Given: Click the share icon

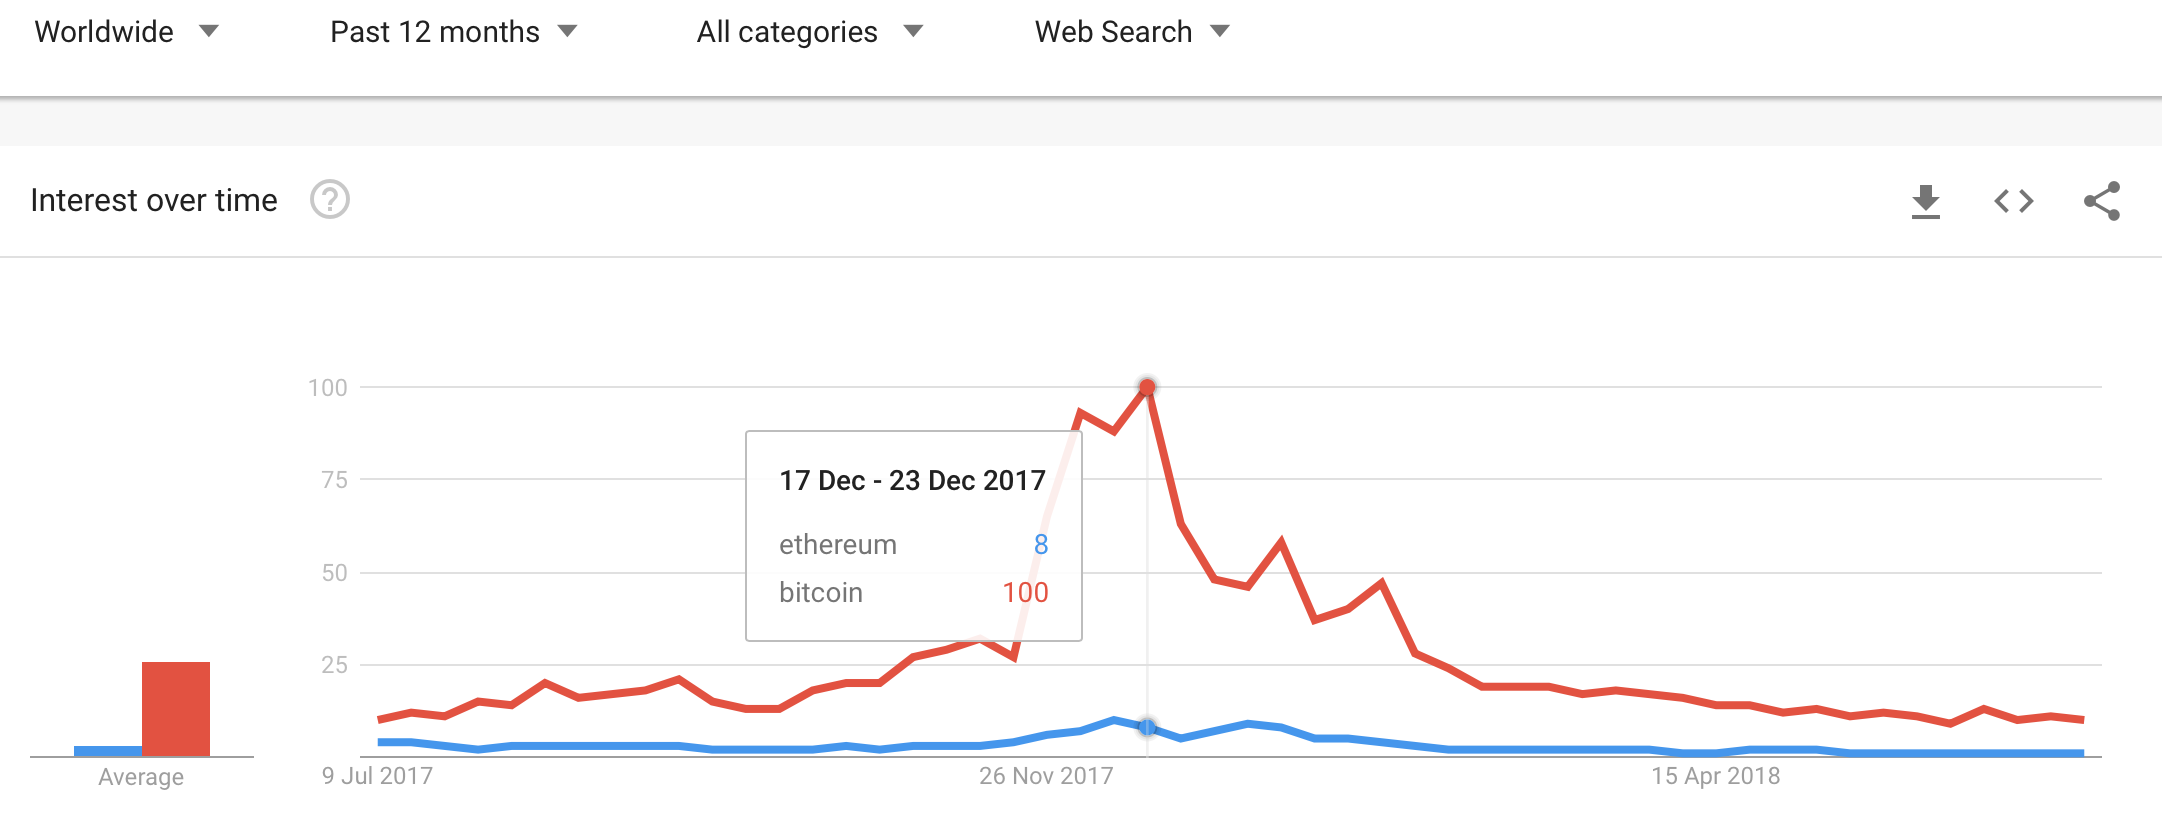Looking at the screenshot, I should coord(2101,201).
